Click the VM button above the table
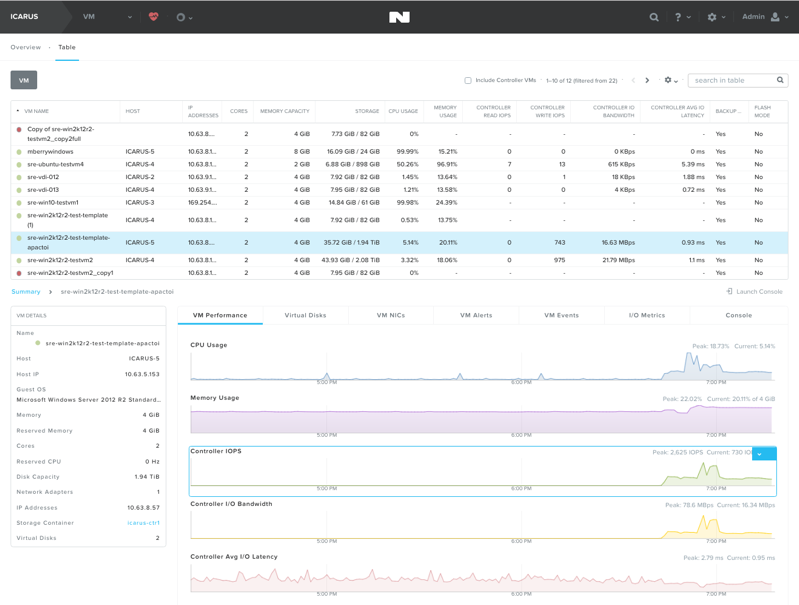The height and width of the screenshot is (605, 799). click(x=24, y=80)
